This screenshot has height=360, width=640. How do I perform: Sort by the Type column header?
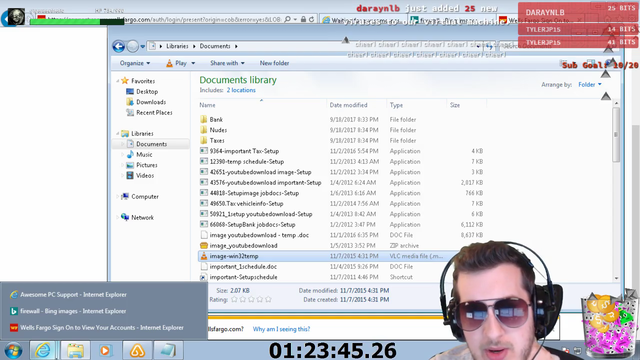[416, 105]
